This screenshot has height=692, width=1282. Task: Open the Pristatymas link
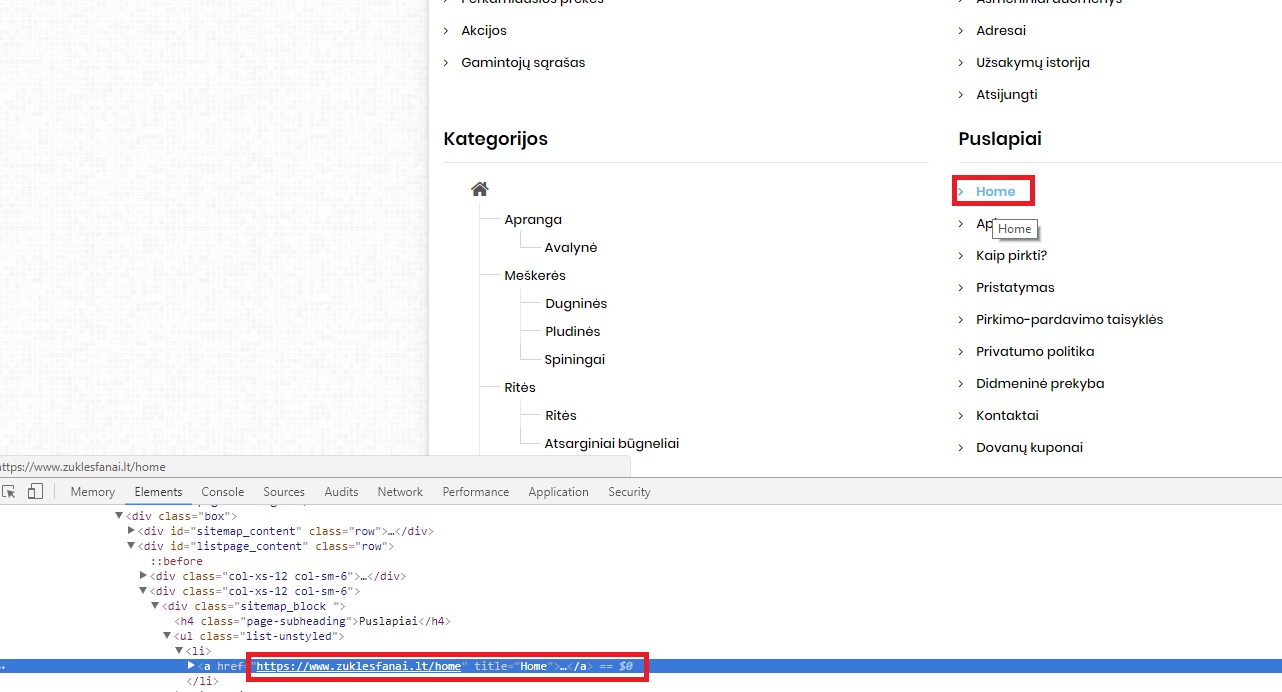pyautogui.click(x=1015, y=287)
